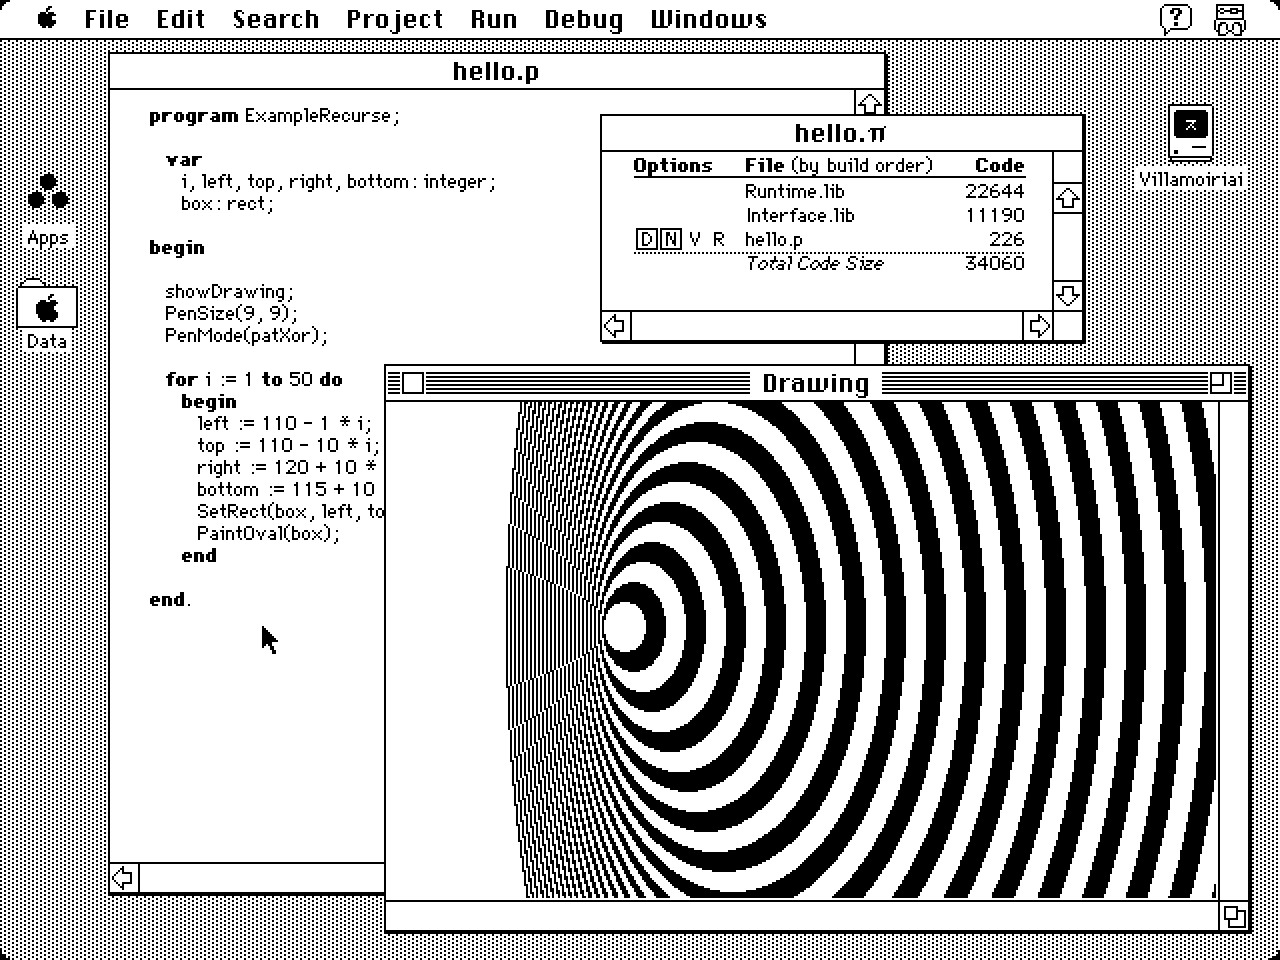
Task: Open the Project menu
Action: (x=395, y=19)
